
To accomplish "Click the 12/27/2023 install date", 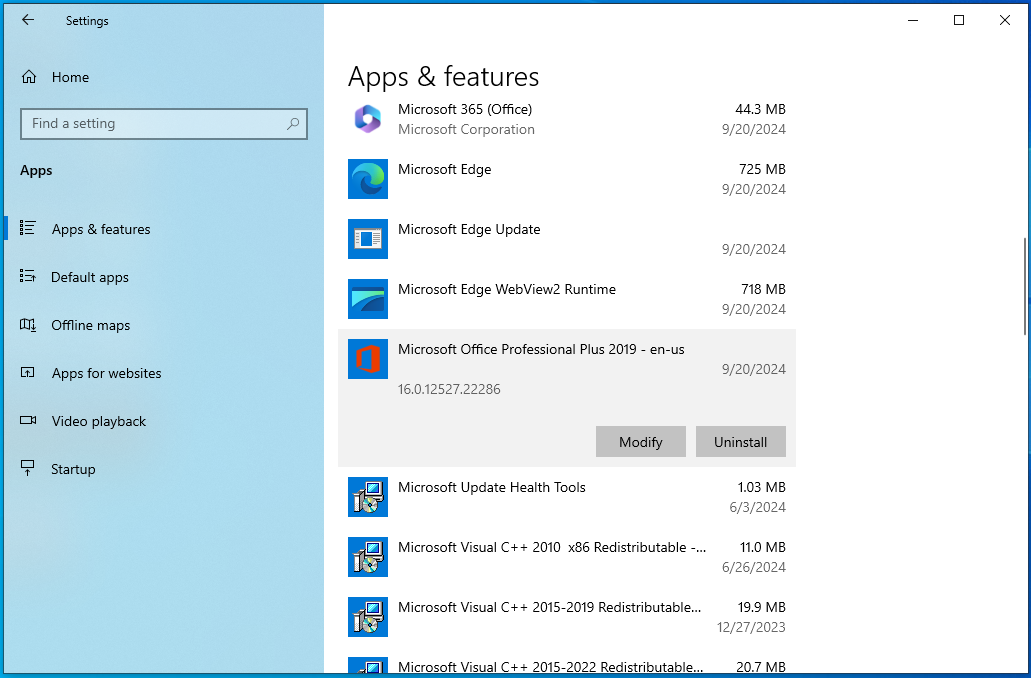I will pos(751,627).
